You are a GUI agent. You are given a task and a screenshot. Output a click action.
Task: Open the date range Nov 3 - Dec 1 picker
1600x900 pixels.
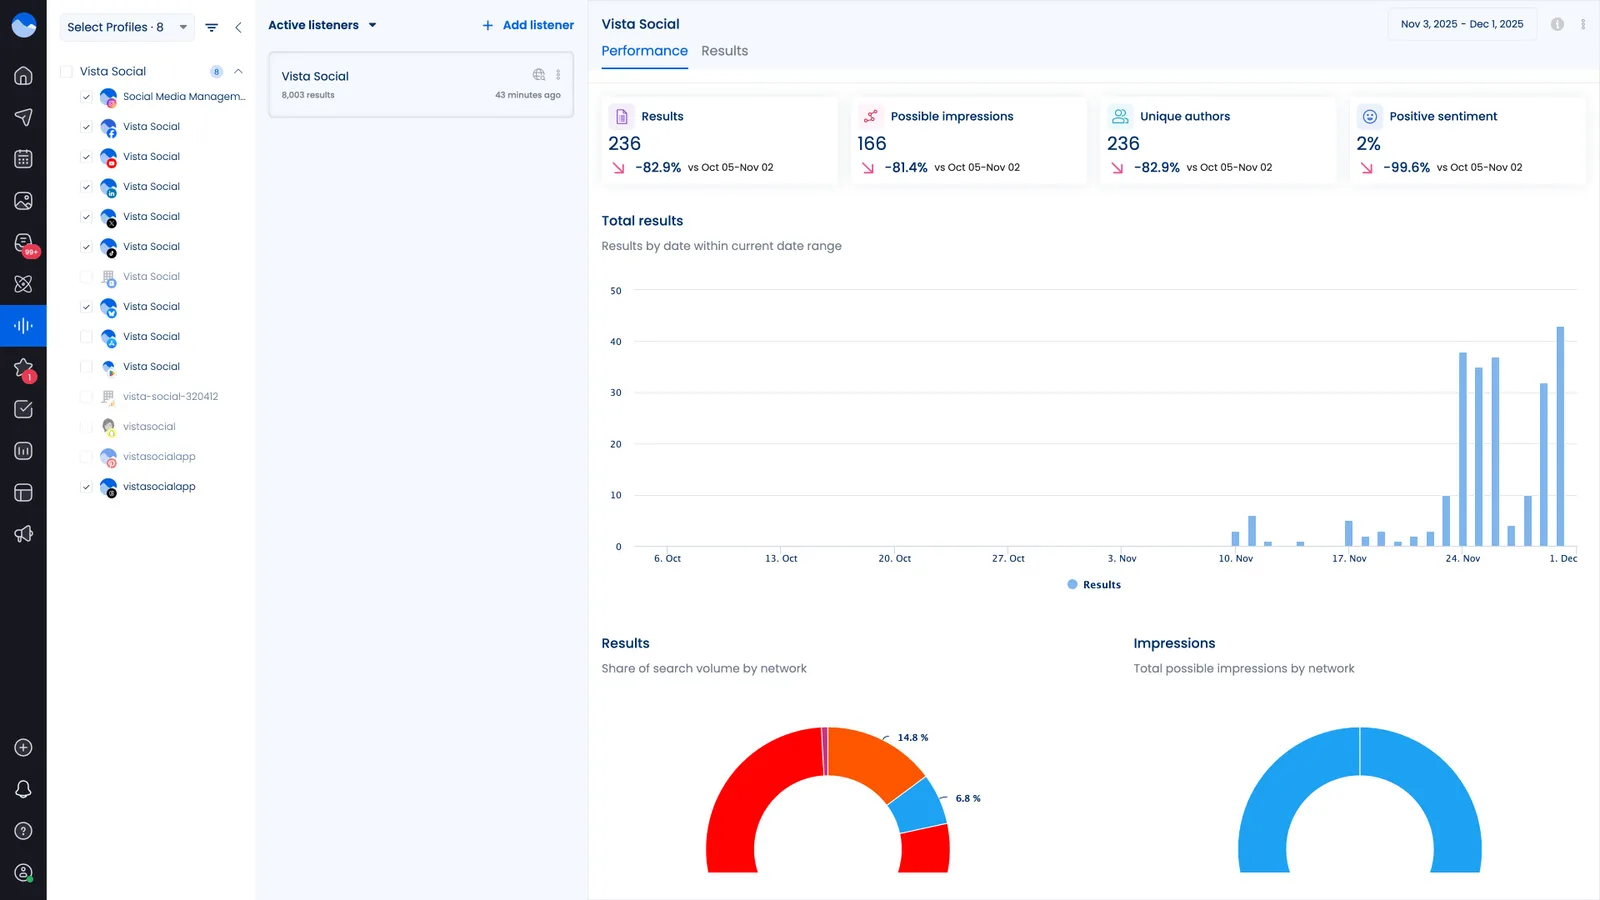click(x=1462, y=23)
